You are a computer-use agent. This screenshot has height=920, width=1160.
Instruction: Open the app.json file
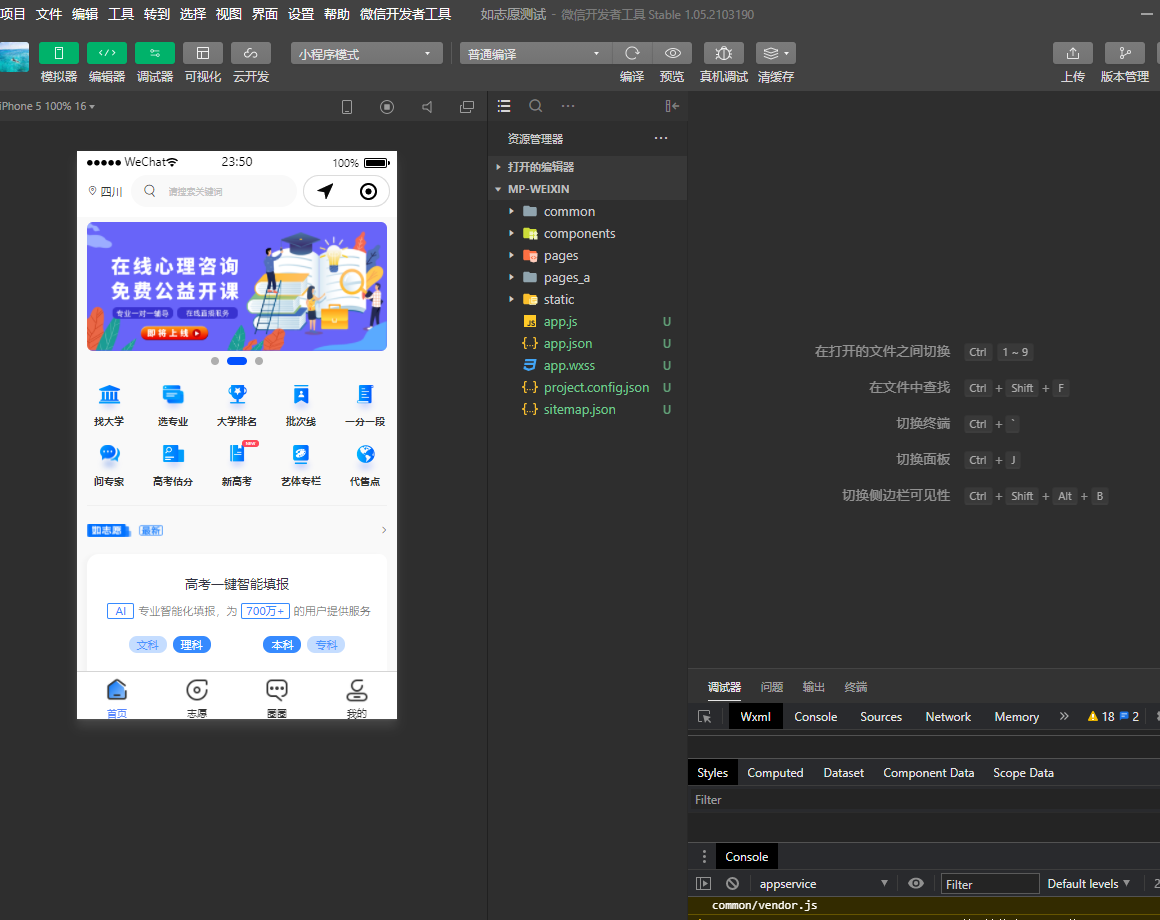coord(587,344)
